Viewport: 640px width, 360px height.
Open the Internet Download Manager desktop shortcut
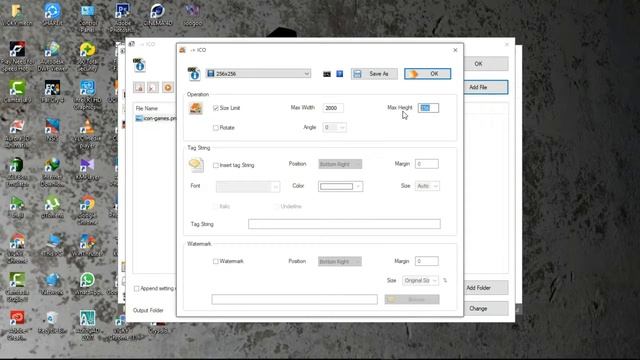click(52, 172)
